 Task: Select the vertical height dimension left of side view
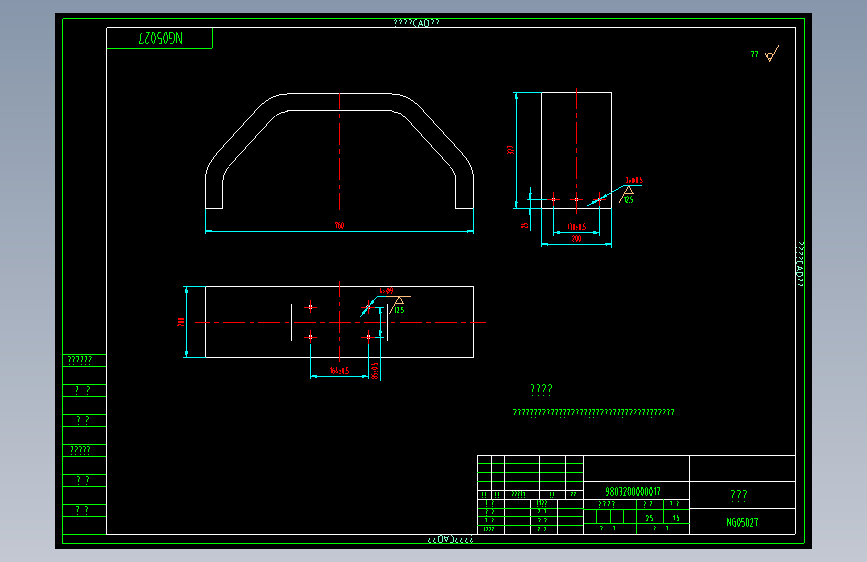pos(510,150)
